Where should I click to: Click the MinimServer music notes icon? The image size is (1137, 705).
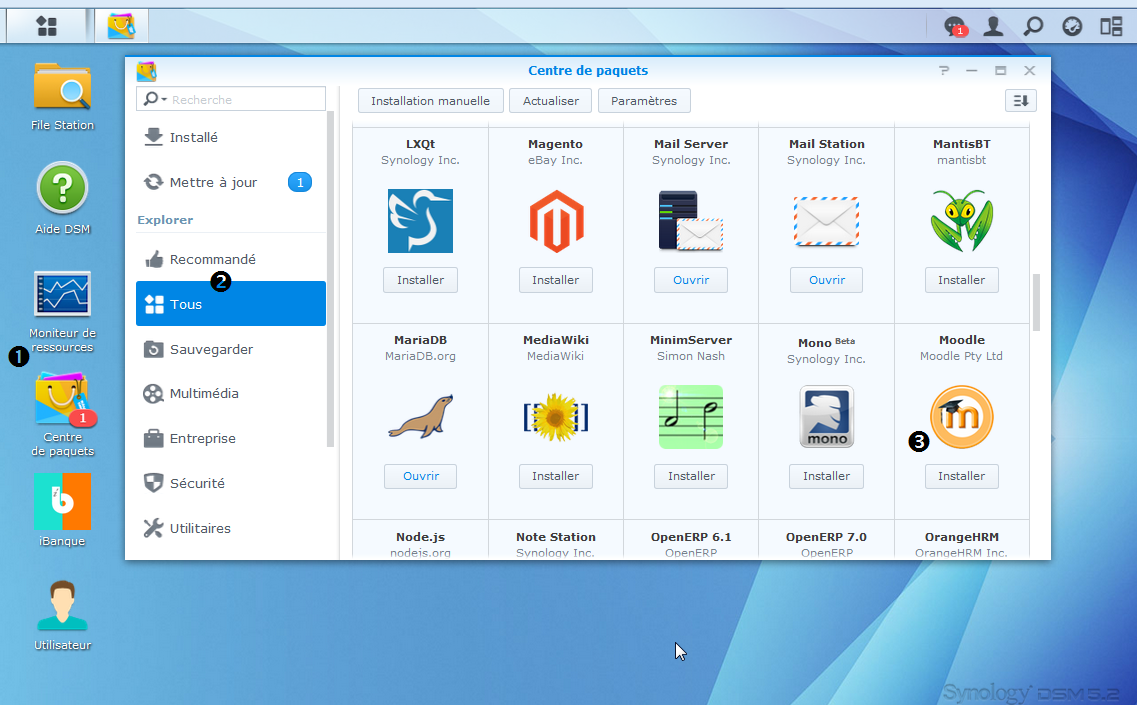[691, 417]
